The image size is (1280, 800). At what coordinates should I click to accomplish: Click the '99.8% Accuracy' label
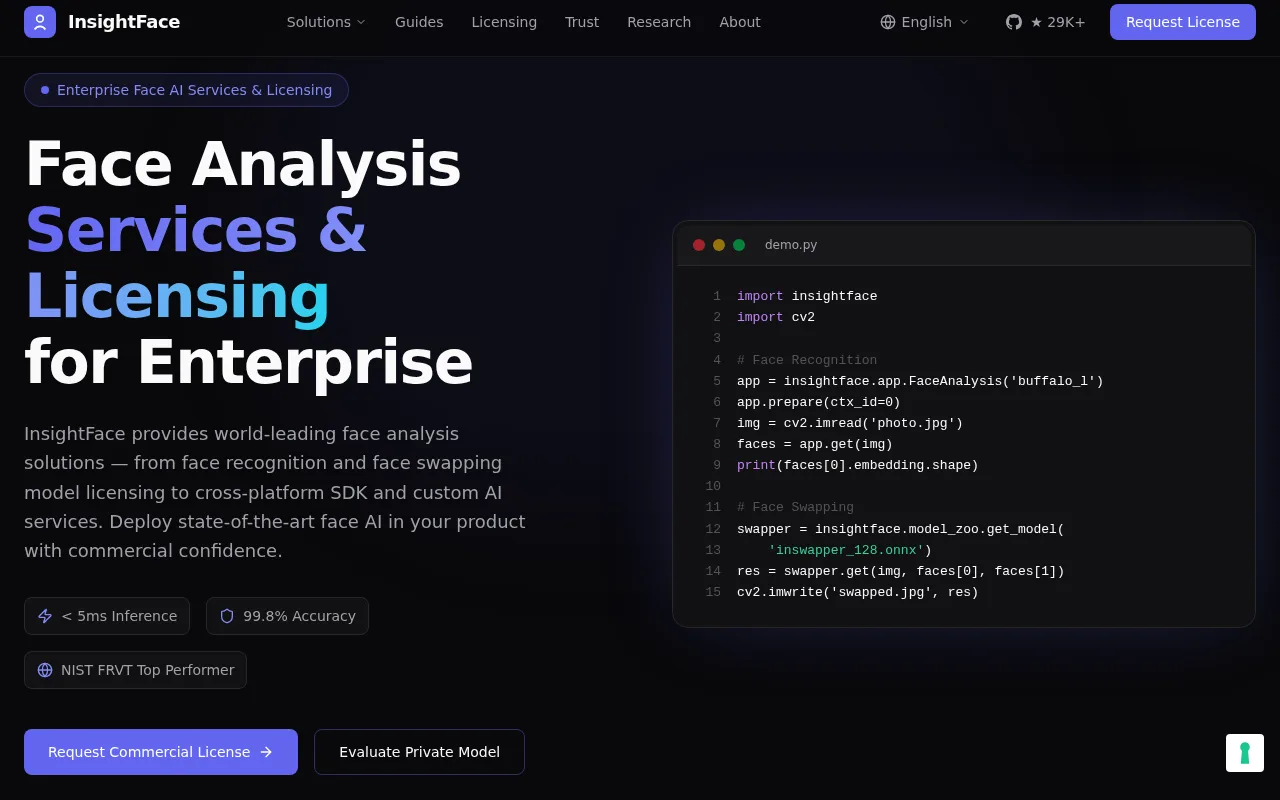click(299, 616)
